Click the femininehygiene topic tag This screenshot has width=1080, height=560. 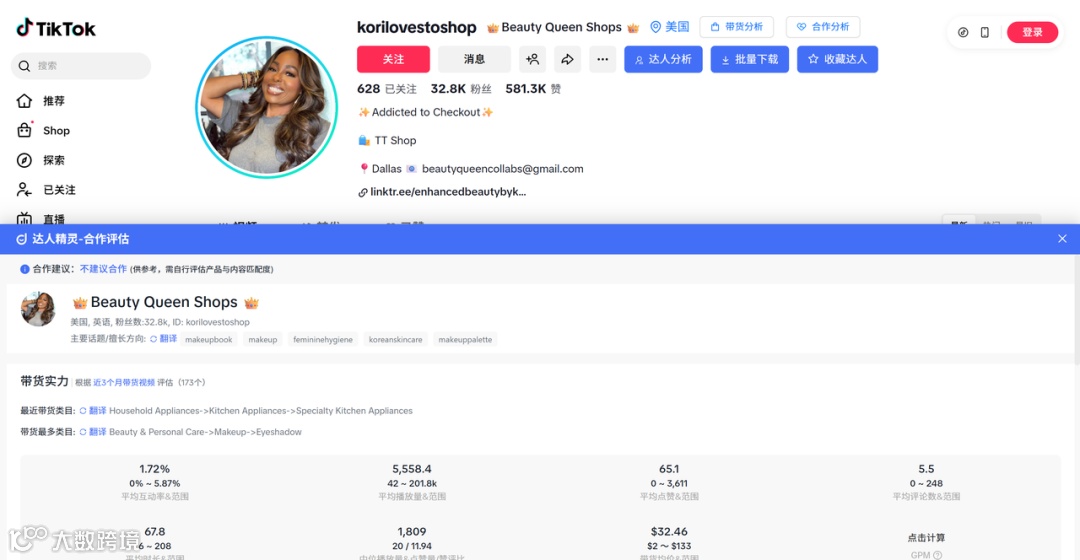tap(322, 340)
